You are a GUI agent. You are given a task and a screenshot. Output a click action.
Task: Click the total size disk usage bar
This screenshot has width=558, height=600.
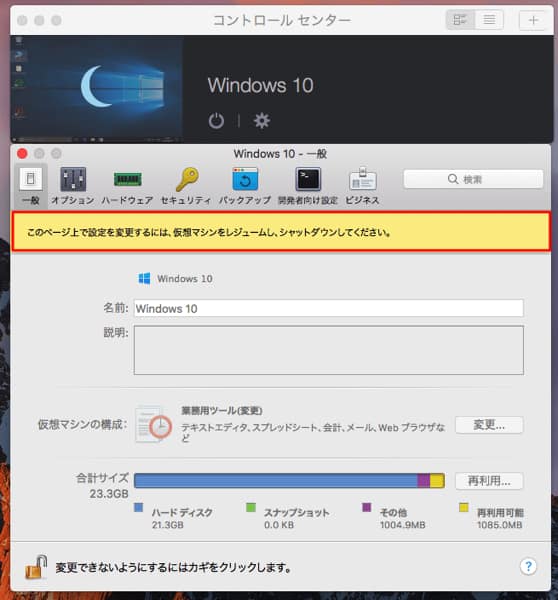[289, 481]
